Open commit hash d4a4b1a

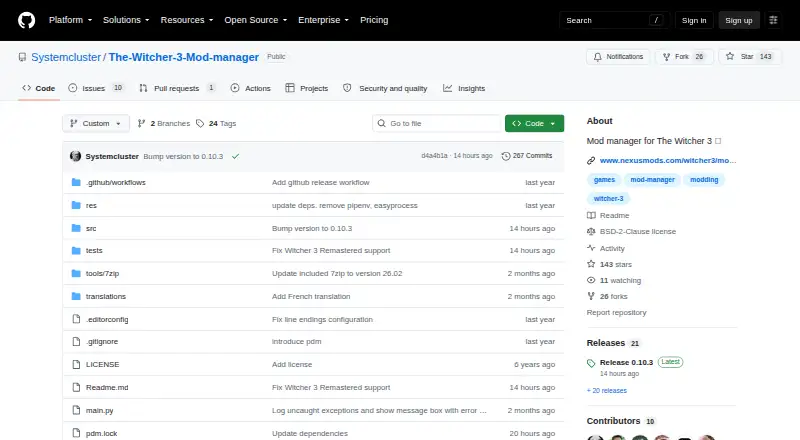pos(434,156)
